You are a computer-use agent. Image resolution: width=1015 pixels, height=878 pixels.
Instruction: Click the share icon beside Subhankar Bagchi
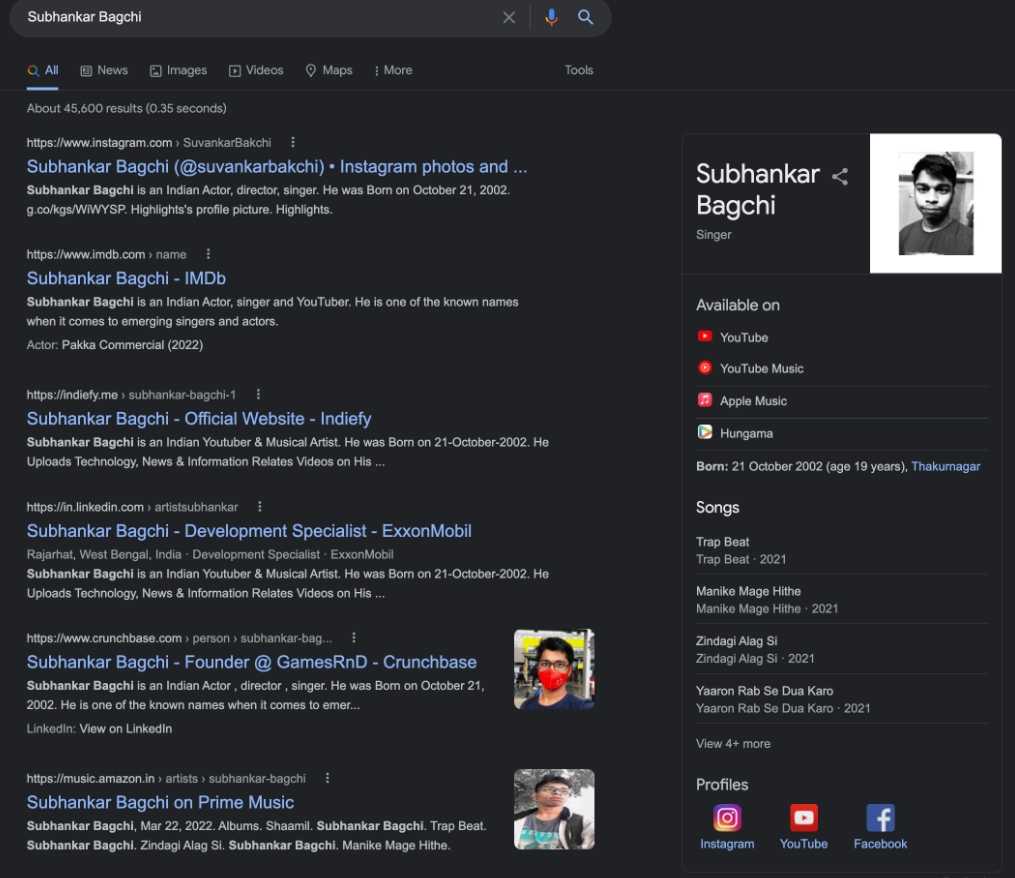point(840,177)
